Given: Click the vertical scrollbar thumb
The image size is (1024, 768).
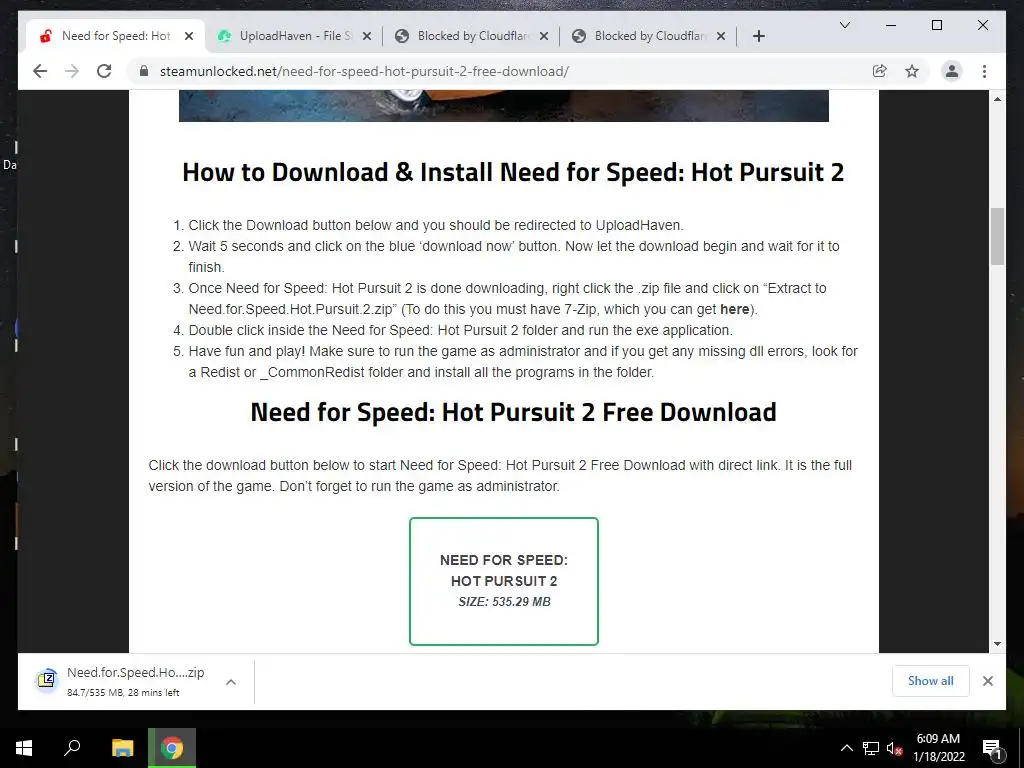Looking at the screenshot, I should 997,236.
